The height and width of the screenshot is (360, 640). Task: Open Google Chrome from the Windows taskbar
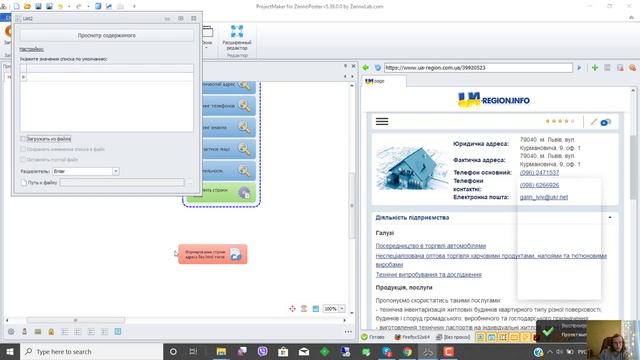point(407,351)
